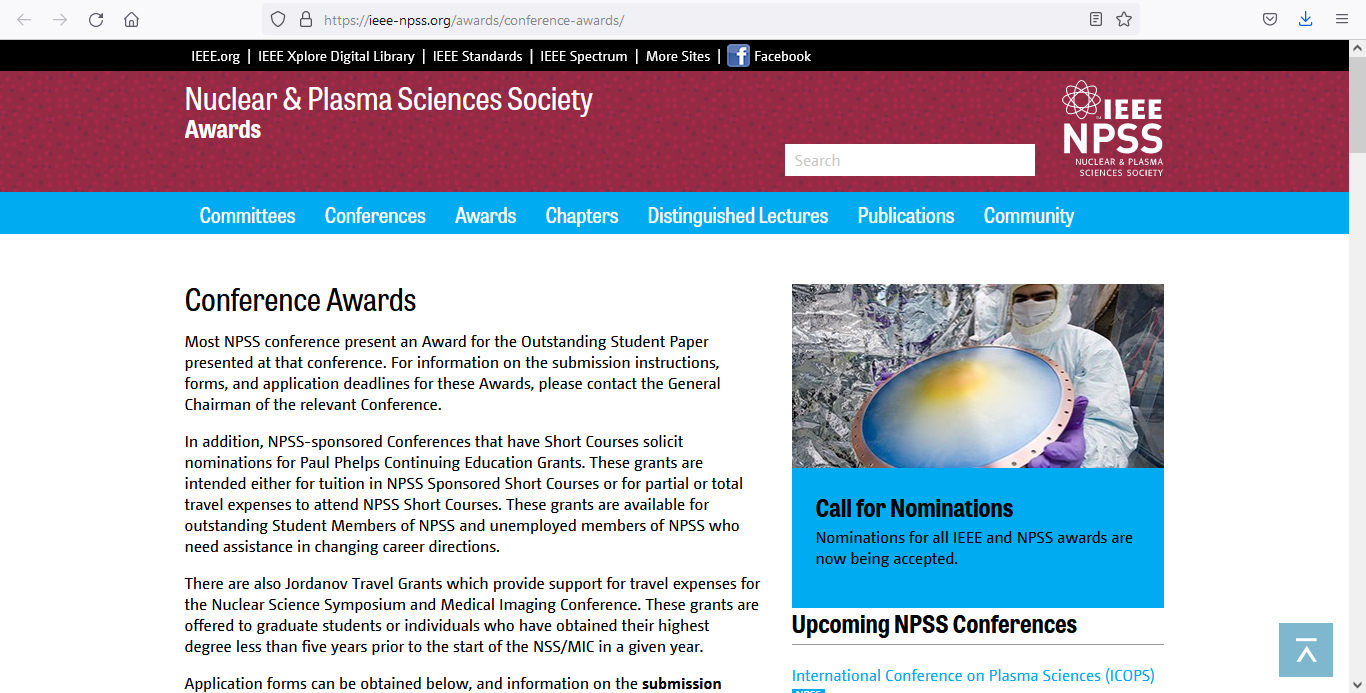Open the IEEE Xplore Digital Library link
This screenshot has width=1366, height=693.
[x=336, y=57]
